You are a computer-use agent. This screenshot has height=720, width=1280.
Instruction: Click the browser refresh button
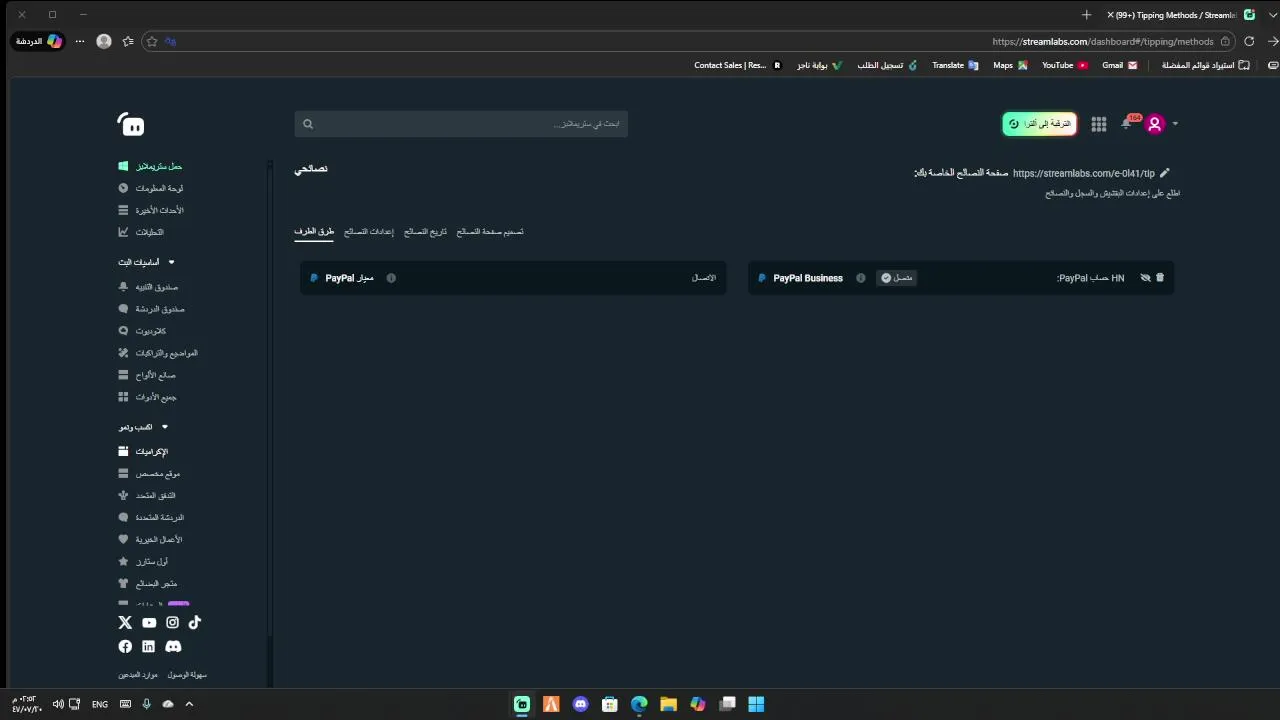point(1249,41)
